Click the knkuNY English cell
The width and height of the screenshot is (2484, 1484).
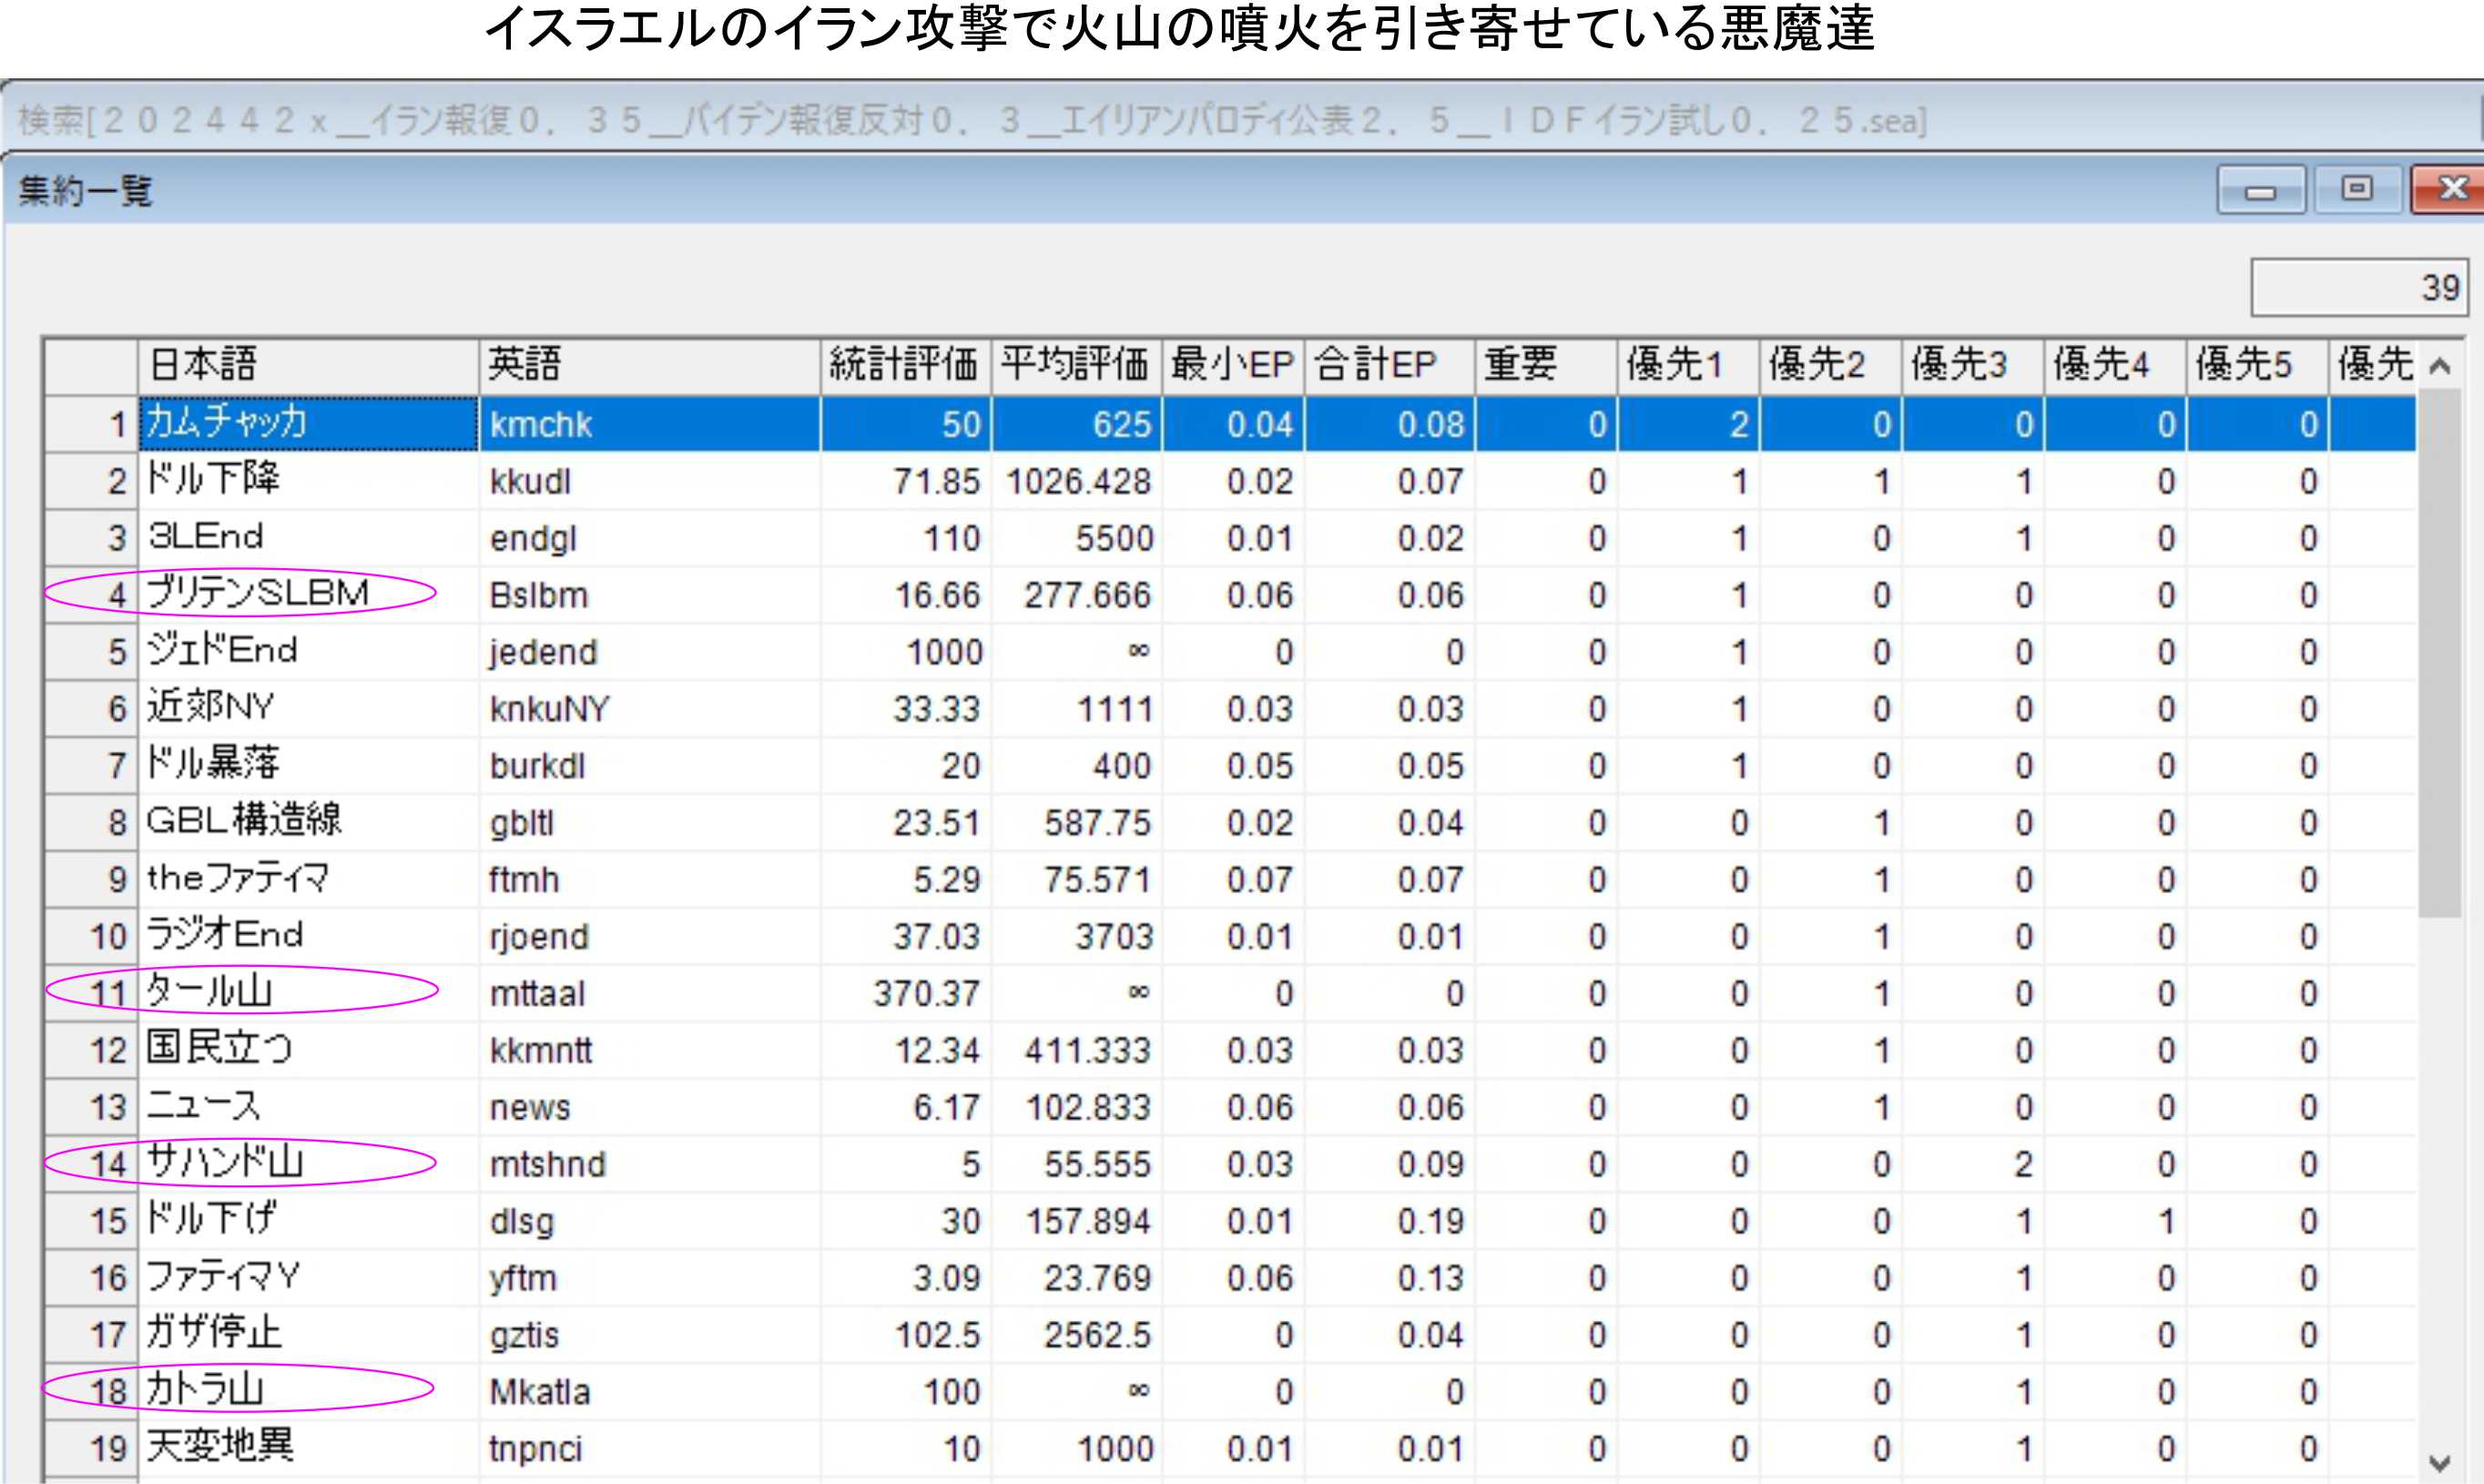(x=650, y=709)
